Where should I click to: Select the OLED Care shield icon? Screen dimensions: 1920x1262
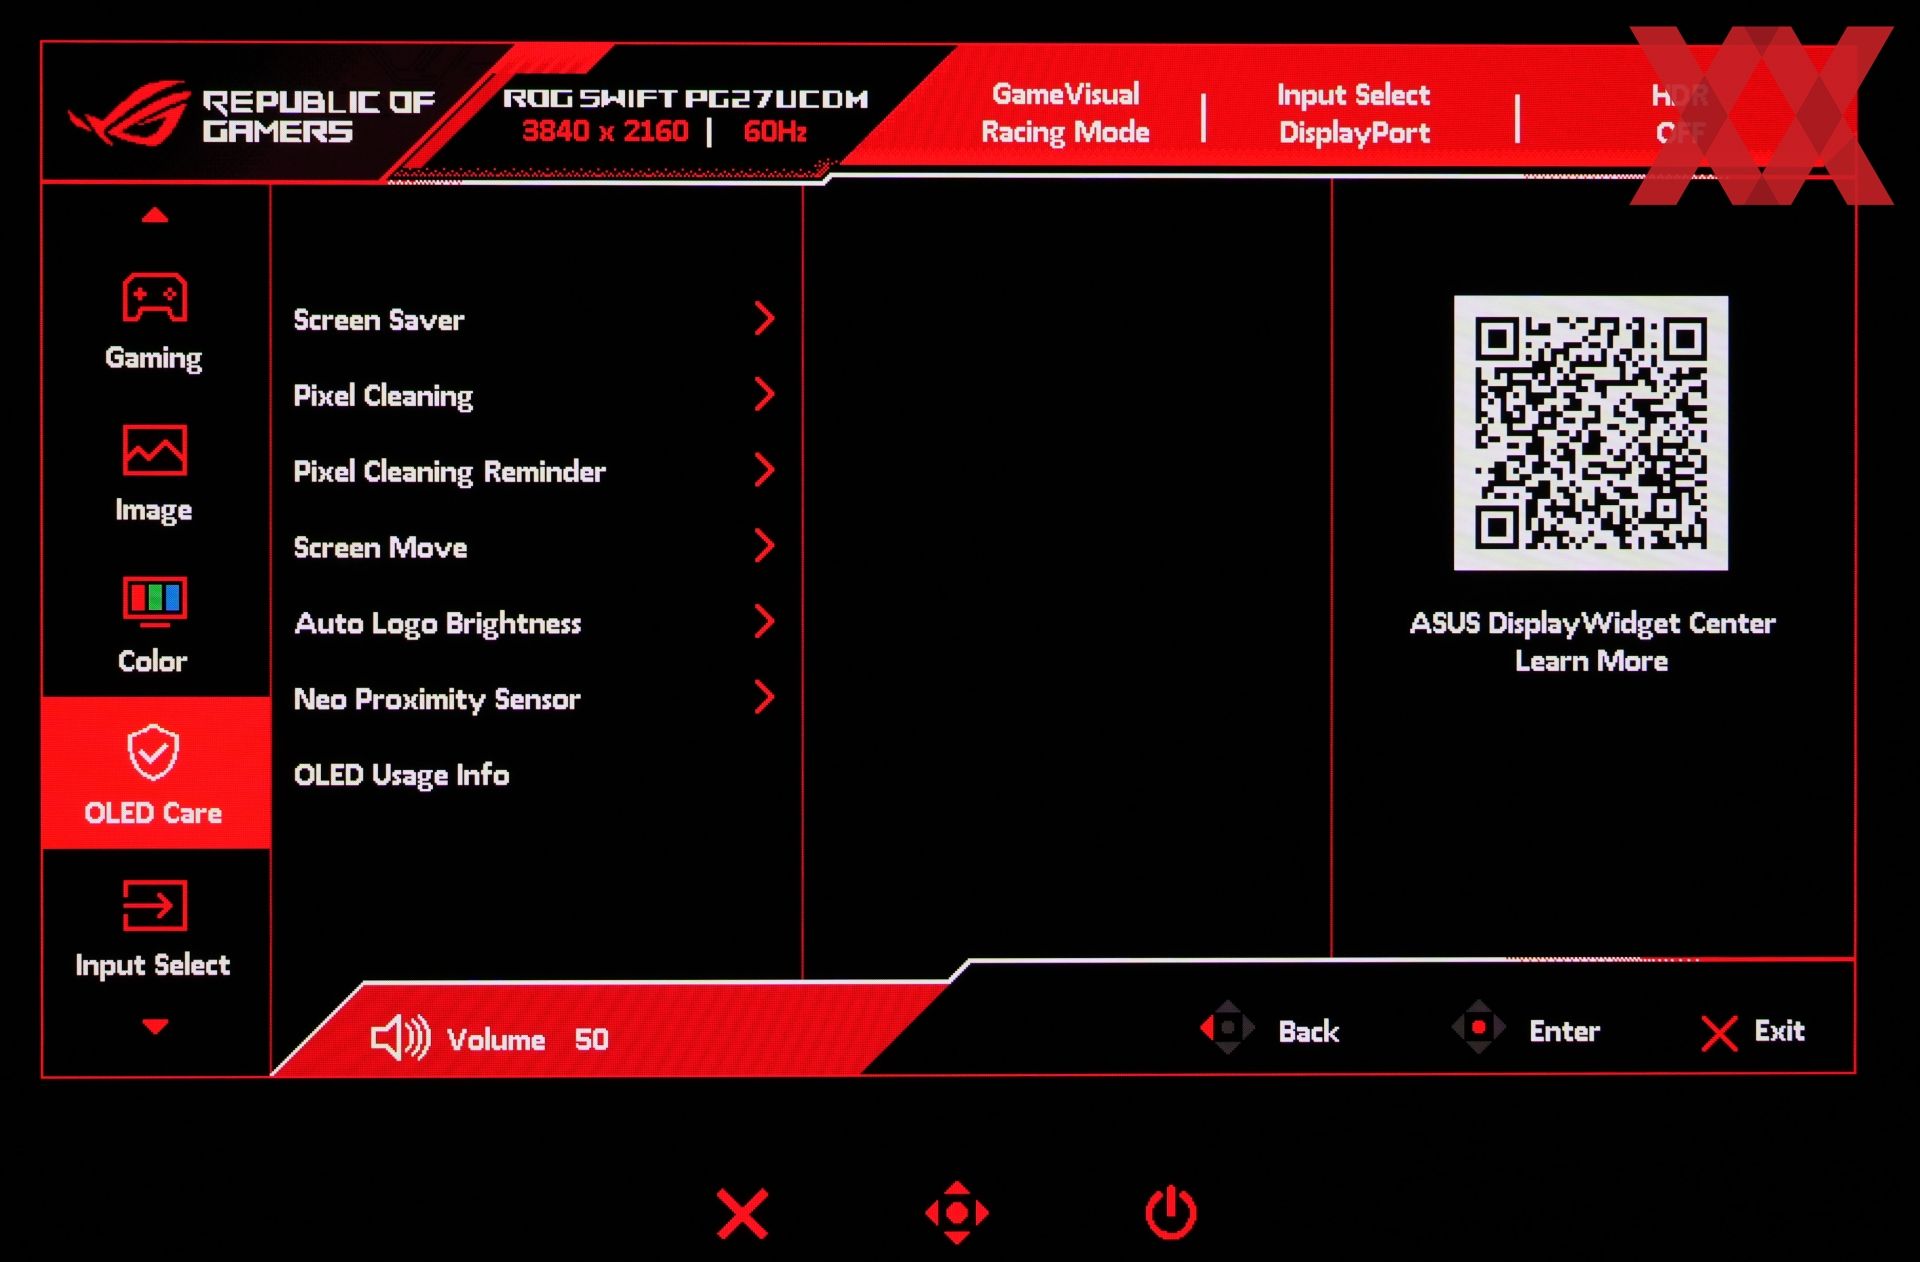[153, 752]
